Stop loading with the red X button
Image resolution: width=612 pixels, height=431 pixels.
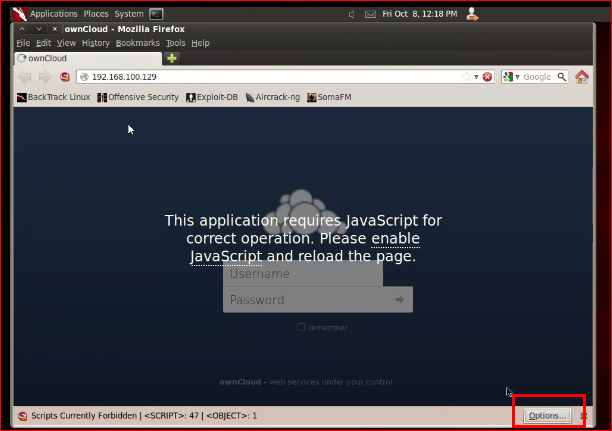pos(487,77)
